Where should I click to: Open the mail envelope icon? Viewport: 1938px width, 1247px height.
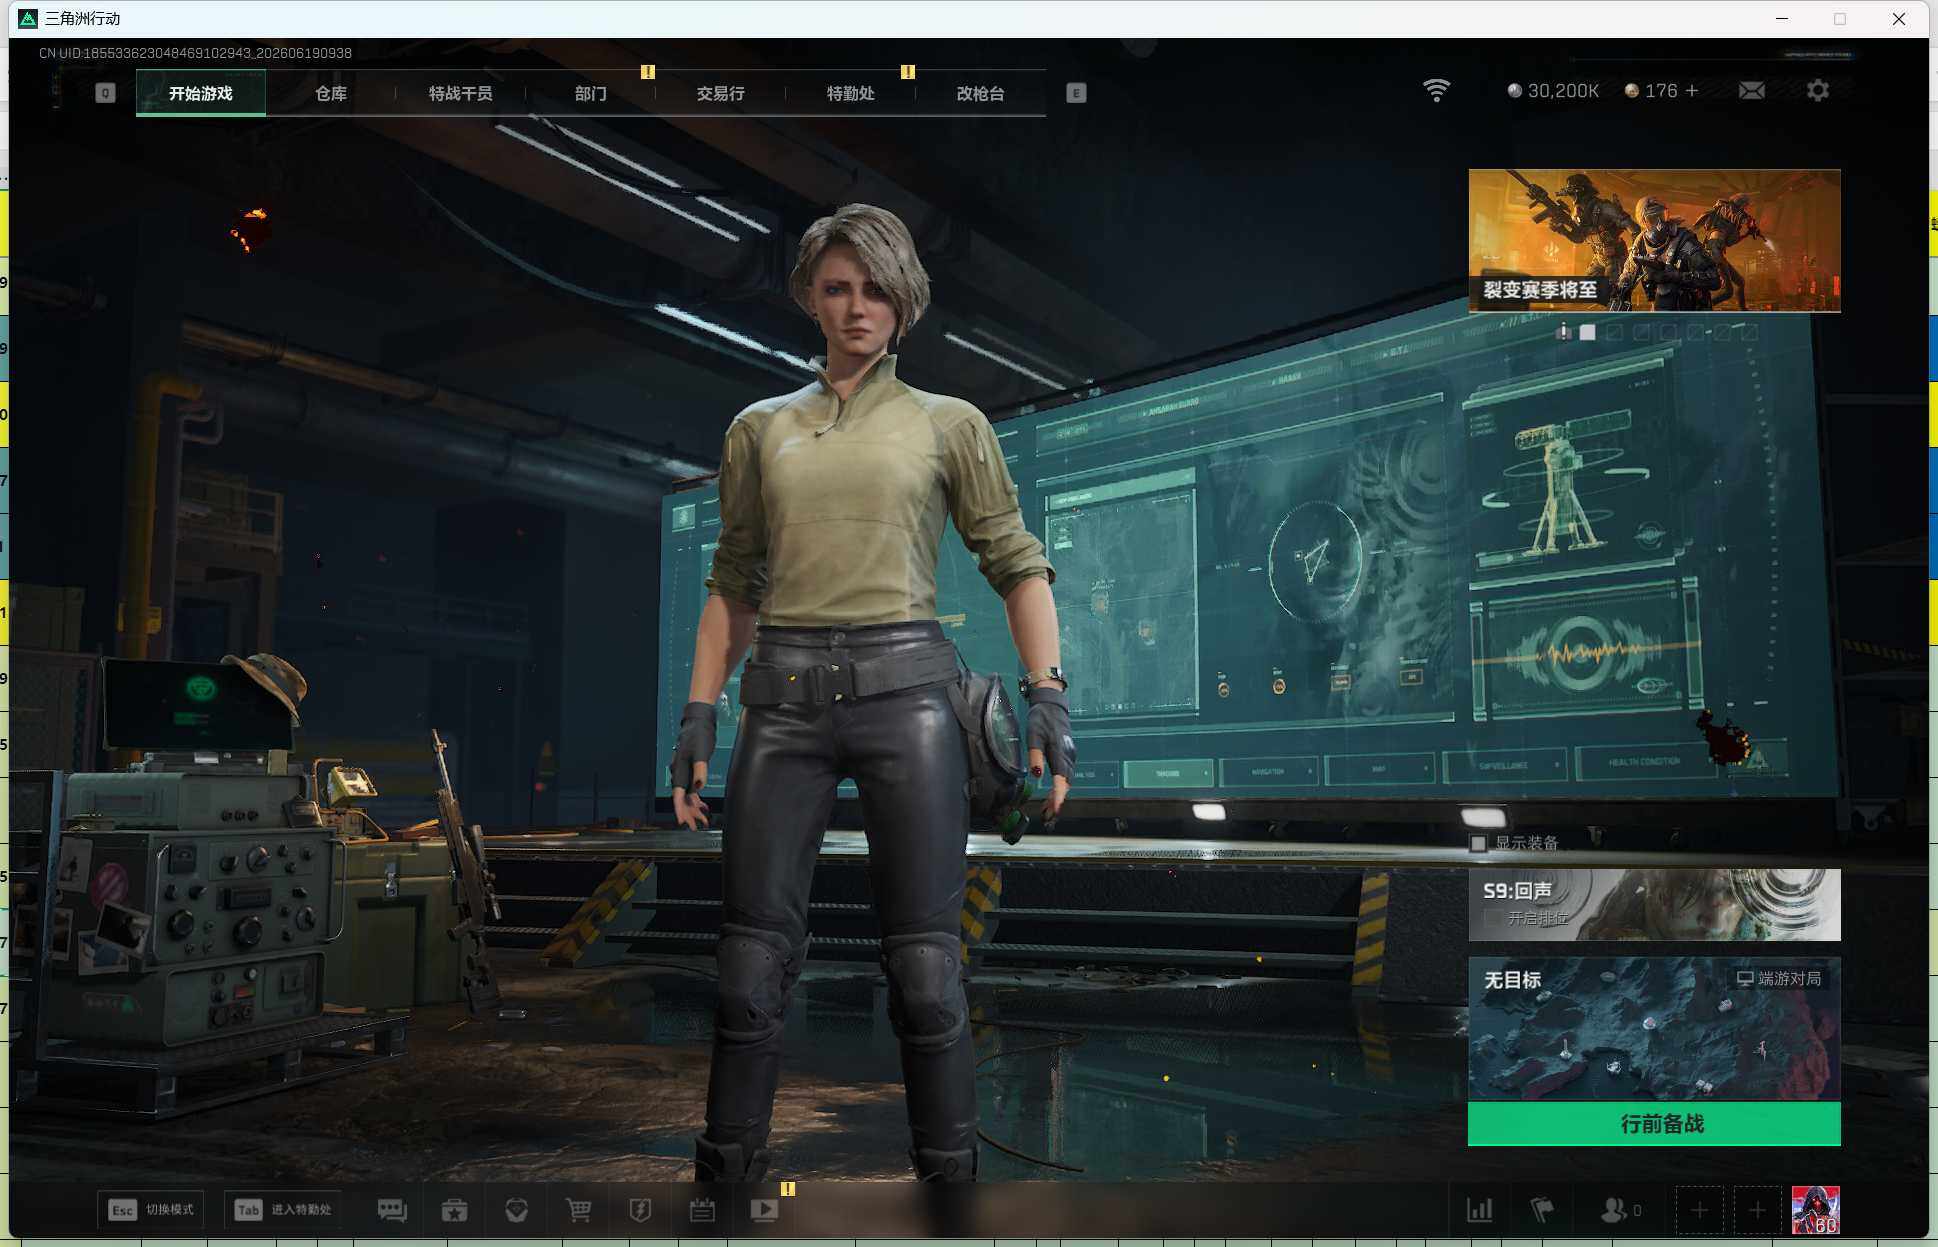pyautogui.click(x=1751, y=91)
